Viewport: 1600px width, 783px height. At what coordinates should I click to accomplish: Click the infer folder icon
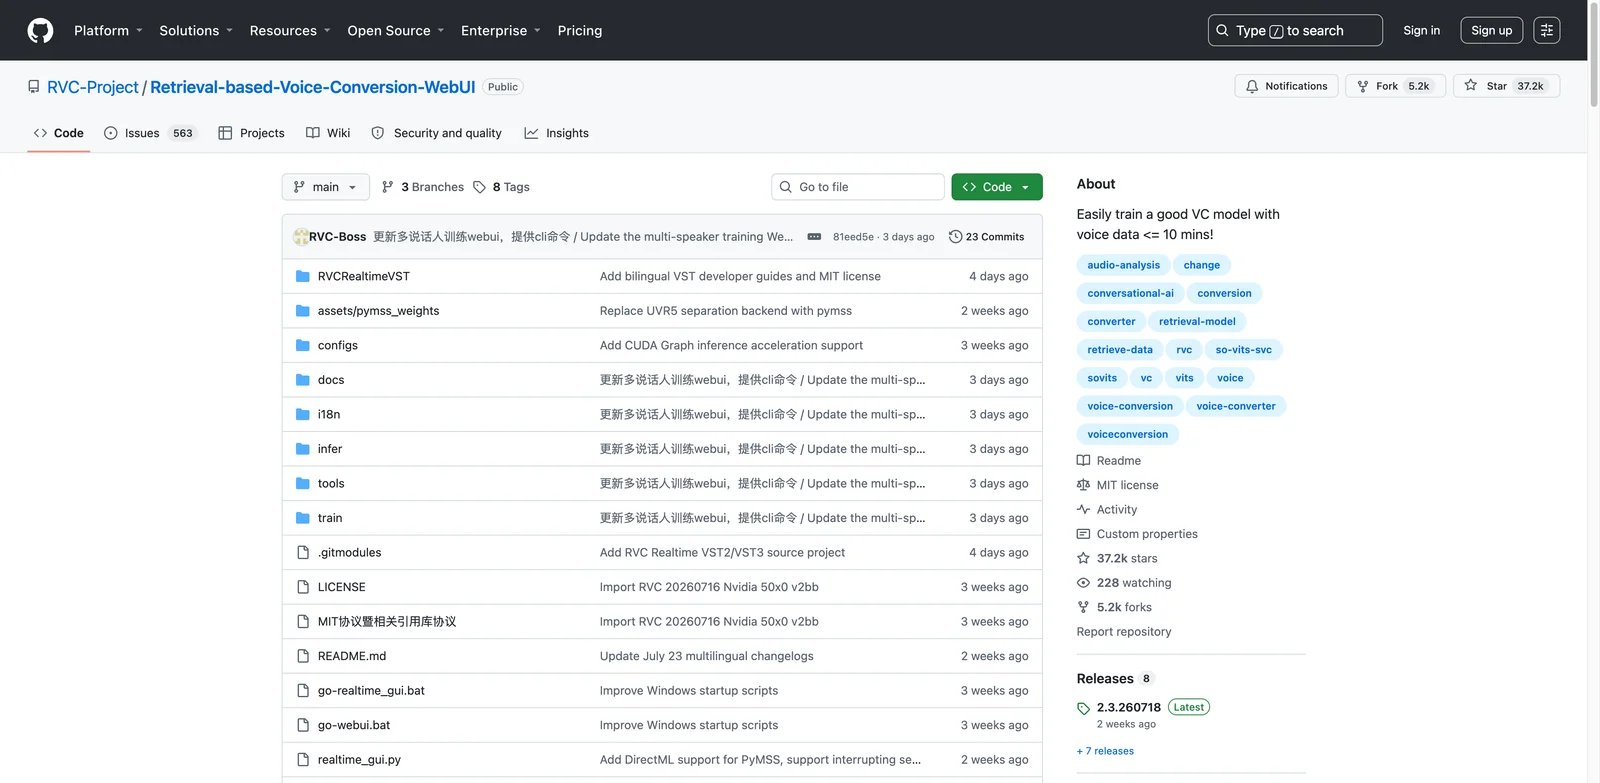[303, 449]
